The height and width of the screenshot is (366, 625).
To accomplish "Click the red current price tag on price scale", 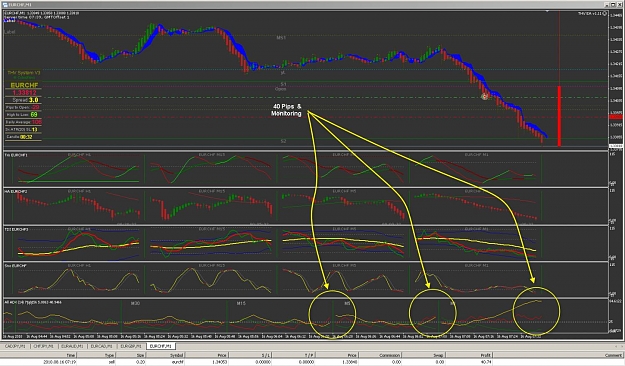I will pyautogui.click(x=616, y=116).
